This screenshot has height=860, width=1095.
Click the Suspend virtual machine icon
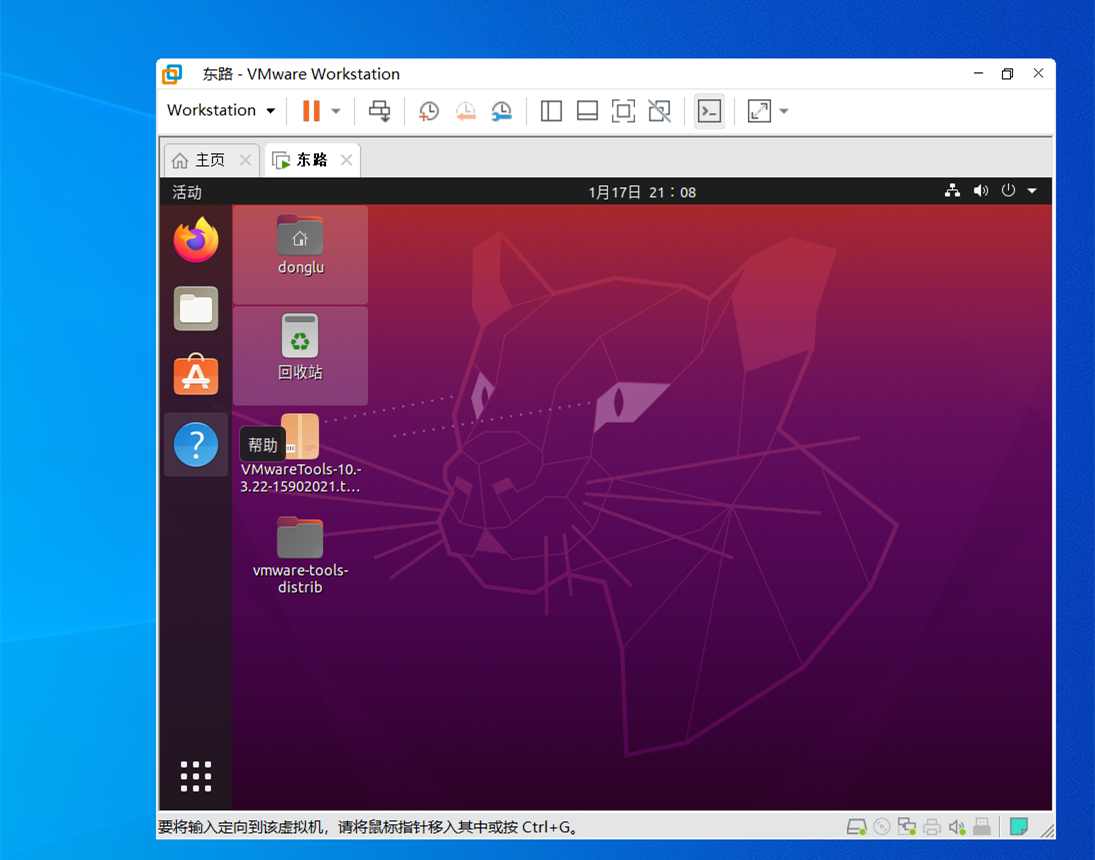tap(311, 110)
